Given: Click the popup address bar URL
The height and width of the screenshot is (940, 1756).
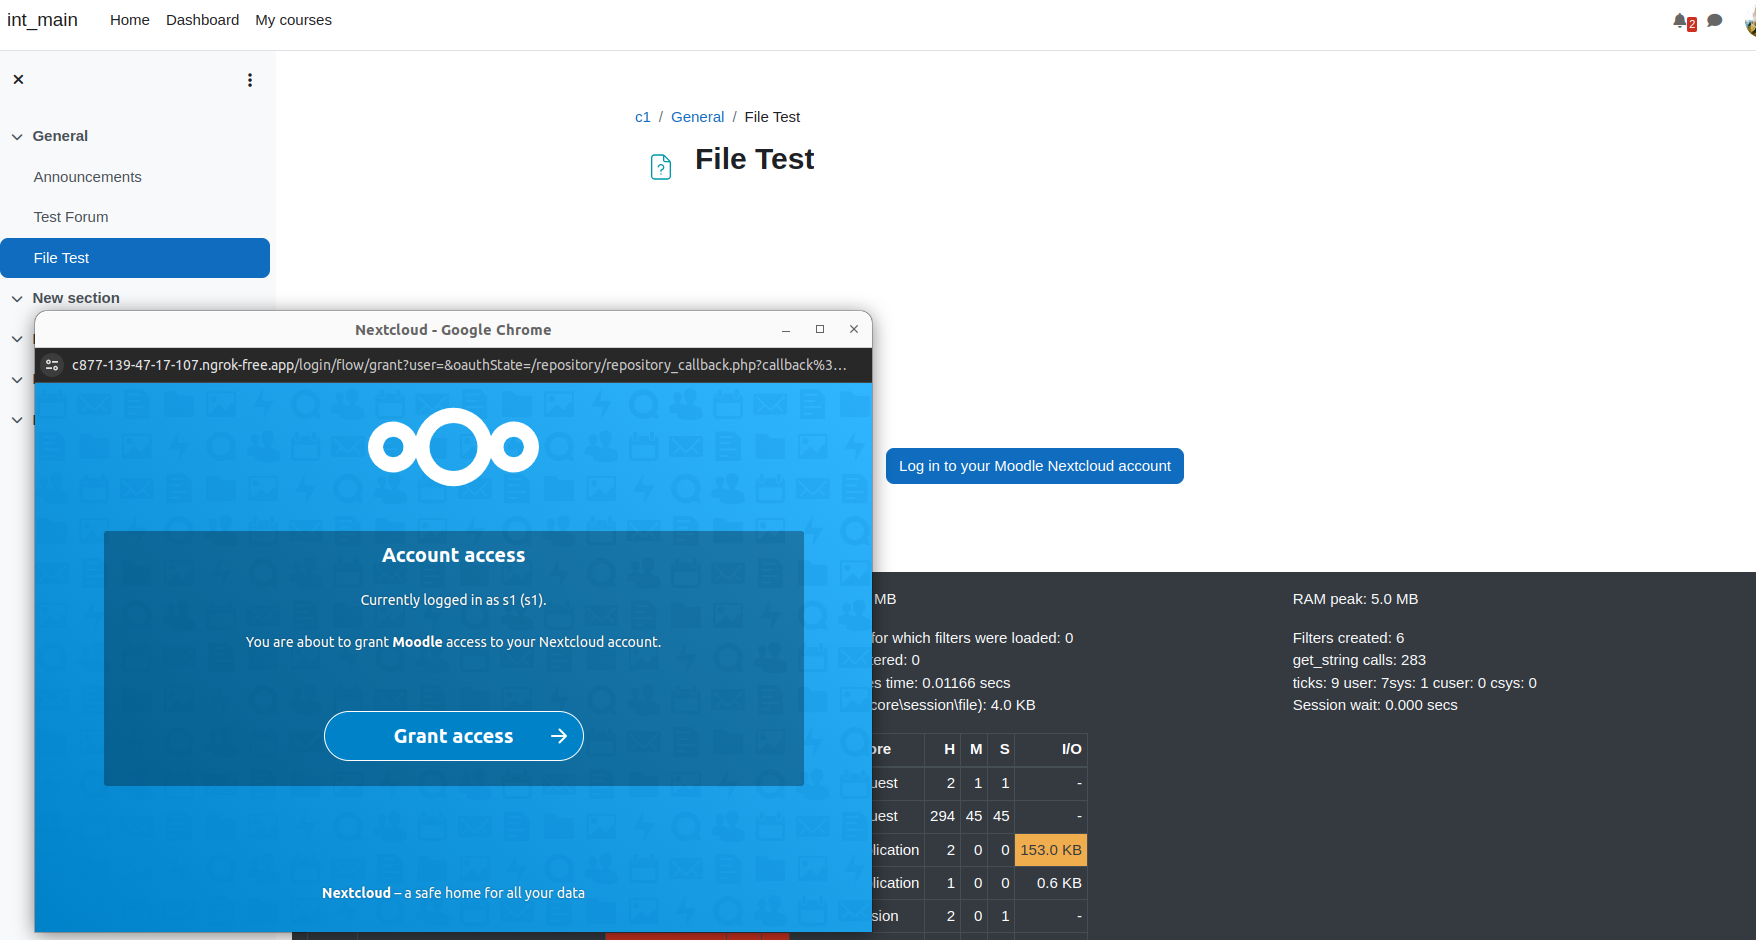Looking at the screenshot, I should pos(459,365).
